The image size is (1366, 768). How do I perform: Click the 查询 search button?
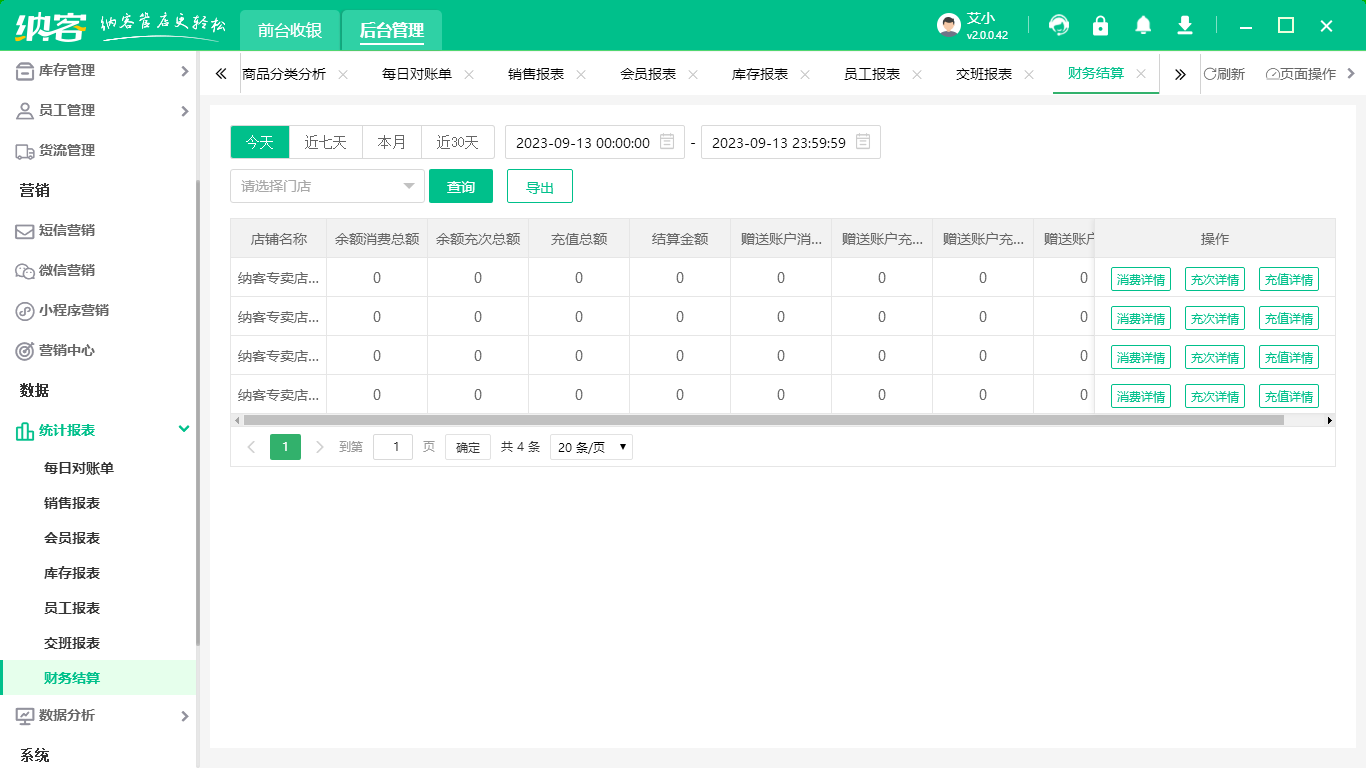pos(461,186)
